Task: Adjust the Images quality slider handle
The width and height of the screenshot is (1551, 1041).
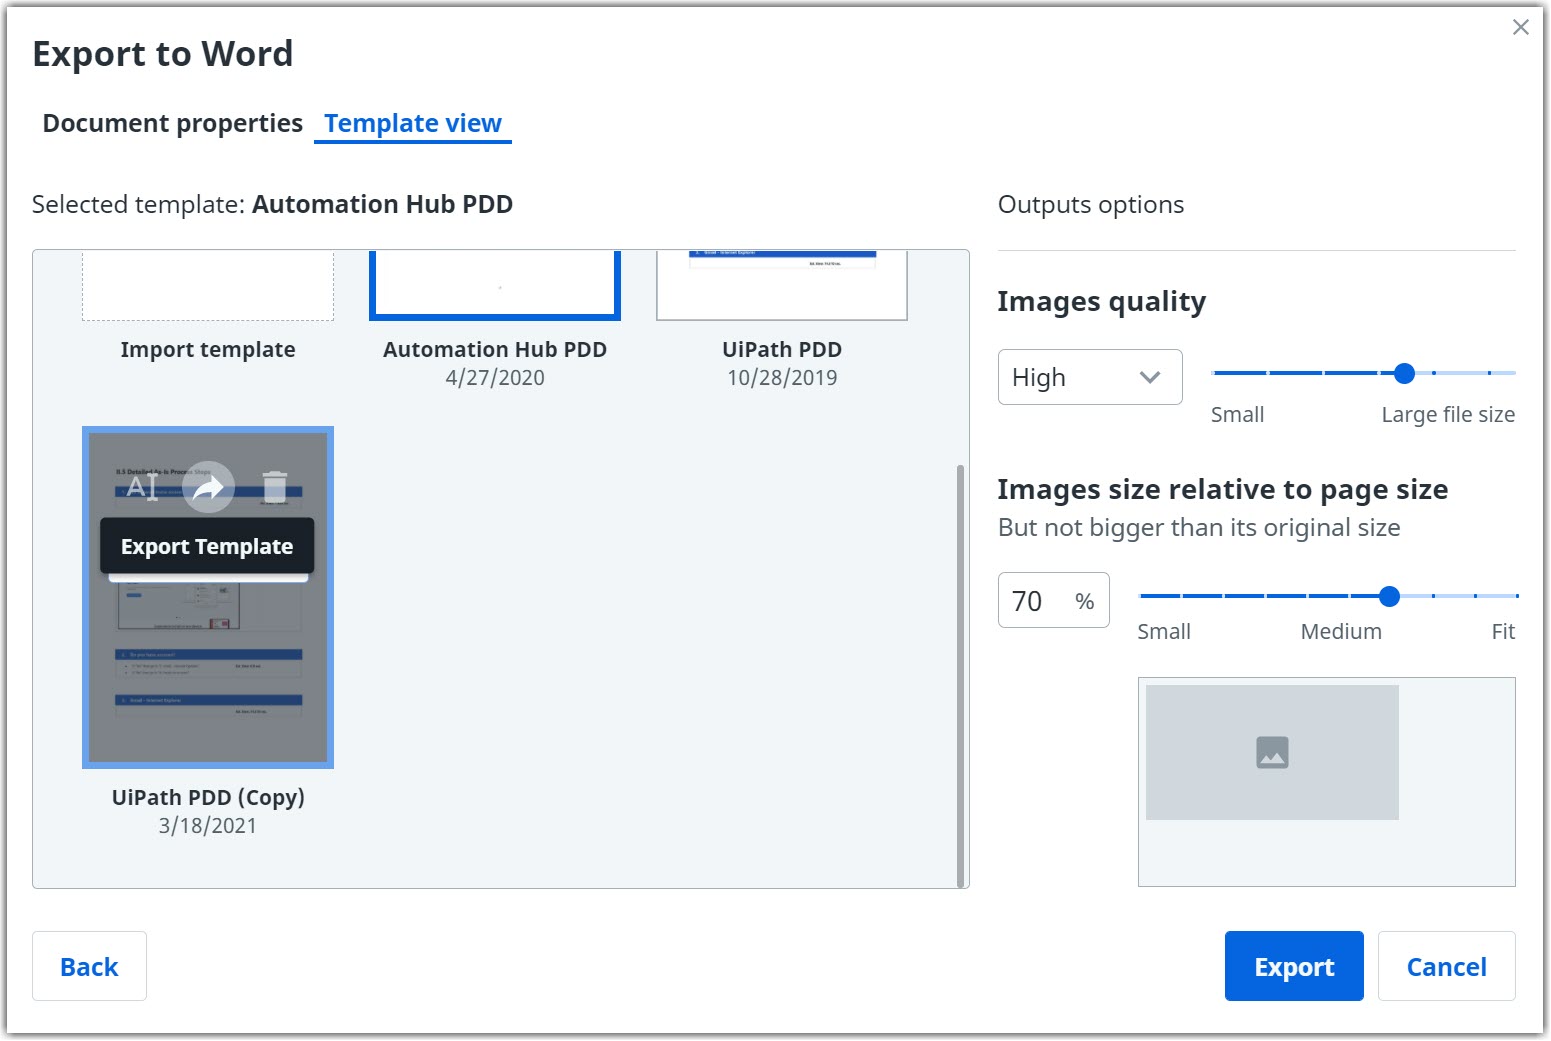Action: click(1404, 373)
